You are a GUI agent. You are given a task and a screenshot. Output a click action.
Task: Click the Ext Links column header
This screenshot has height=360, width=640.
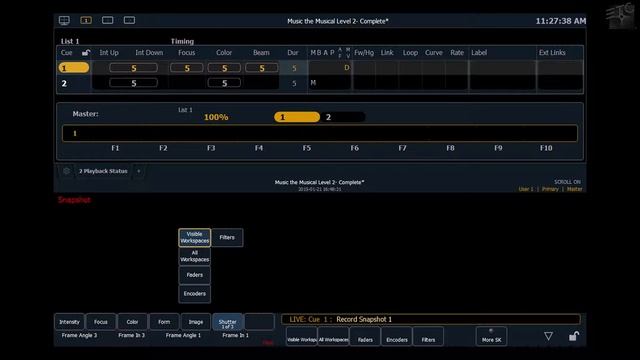coord(552,53)
